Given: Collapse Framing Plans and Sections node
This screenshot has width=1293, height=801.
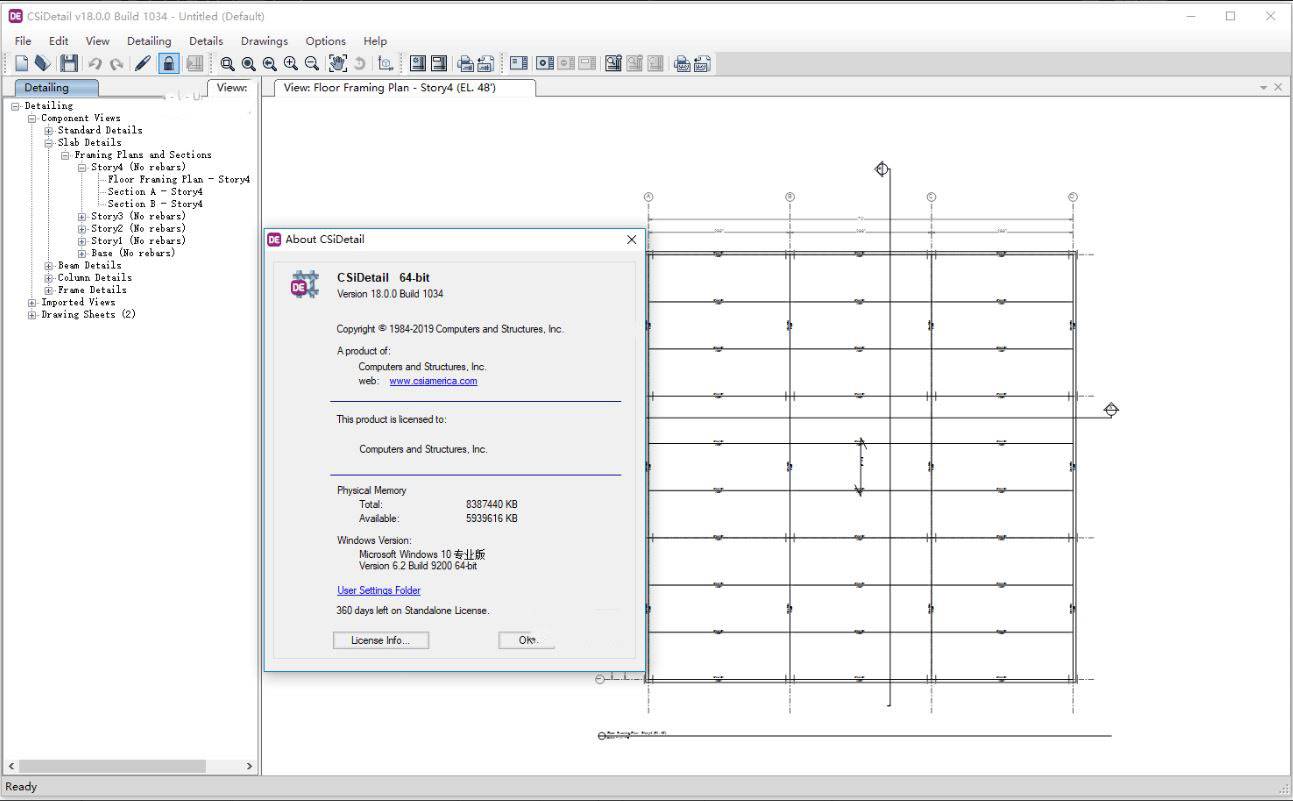Looking at the screenshot, I should coord(65,155).
